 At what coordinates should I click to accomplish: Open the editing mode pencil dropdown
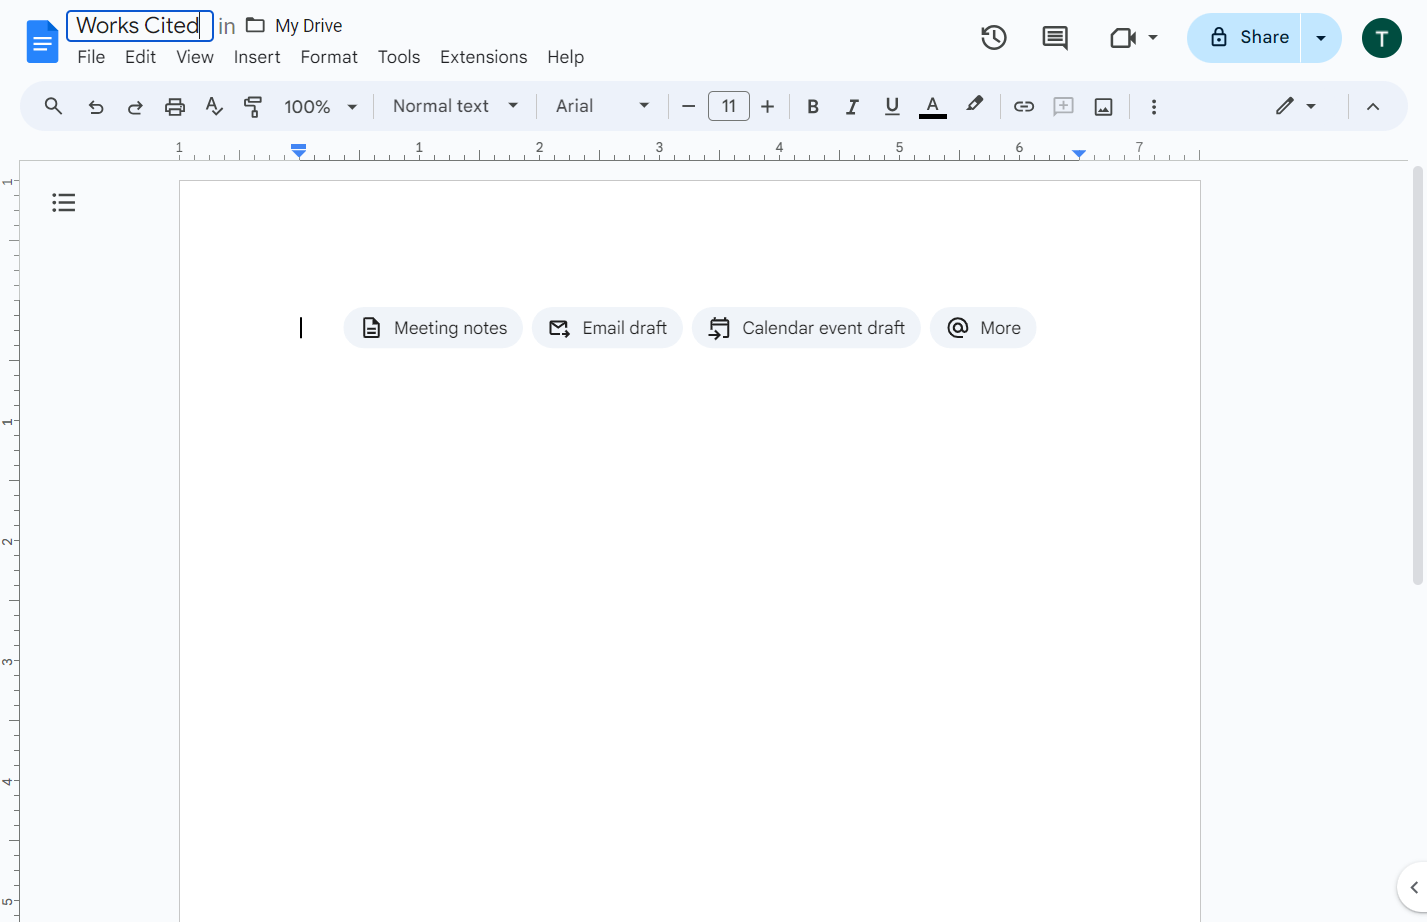tap(1295, 106)
